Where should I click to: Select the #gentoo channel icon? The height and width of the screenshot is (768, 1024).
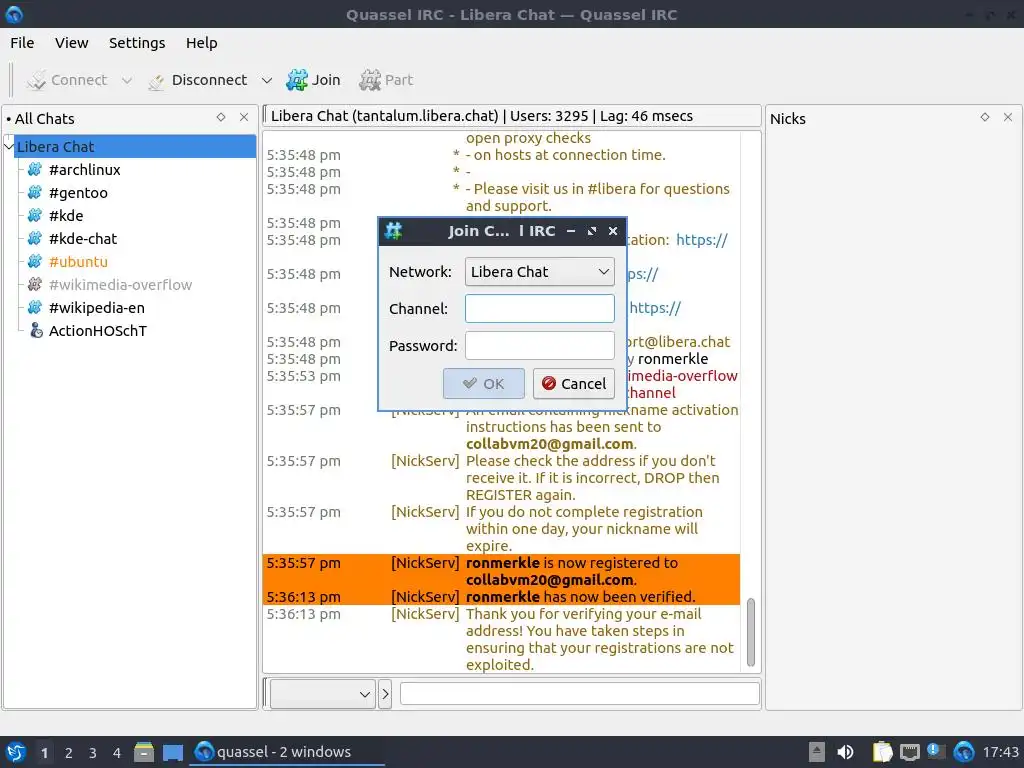tap(35, 193)
